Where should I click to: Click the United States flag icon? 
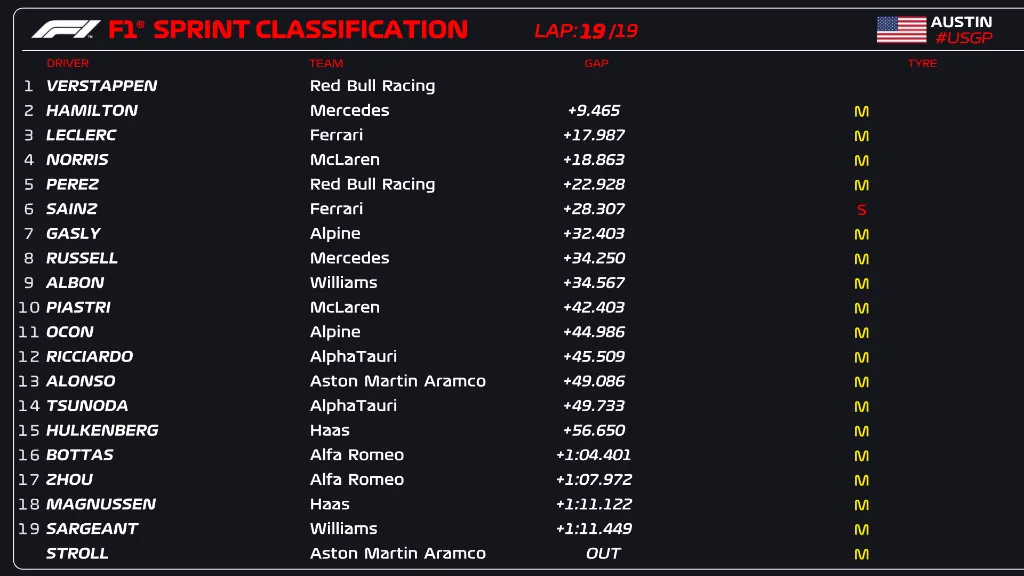pyautogui.click(x=901, y=30)
